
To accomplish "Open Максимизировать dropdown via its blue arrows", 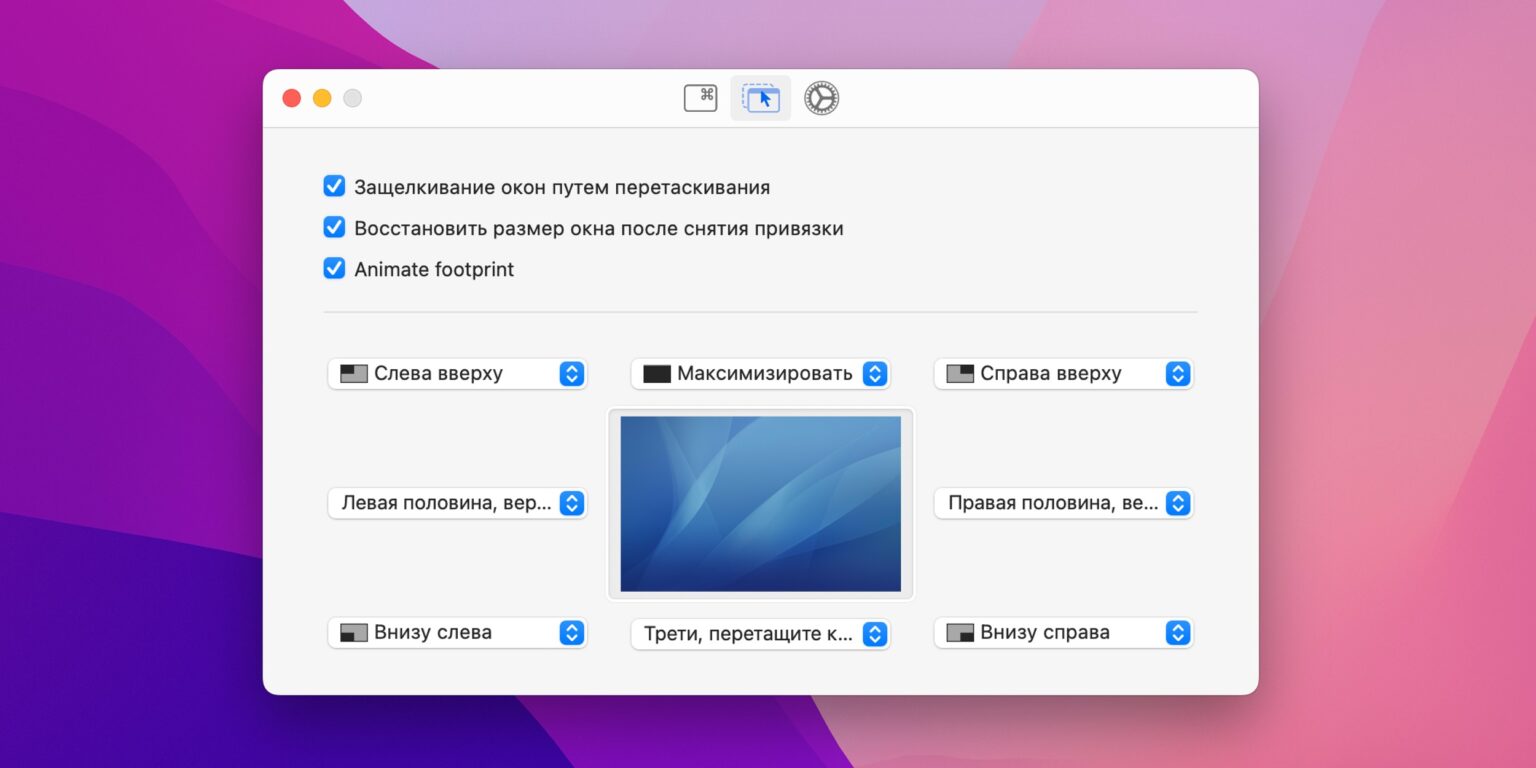I will (x=874, y=374).
